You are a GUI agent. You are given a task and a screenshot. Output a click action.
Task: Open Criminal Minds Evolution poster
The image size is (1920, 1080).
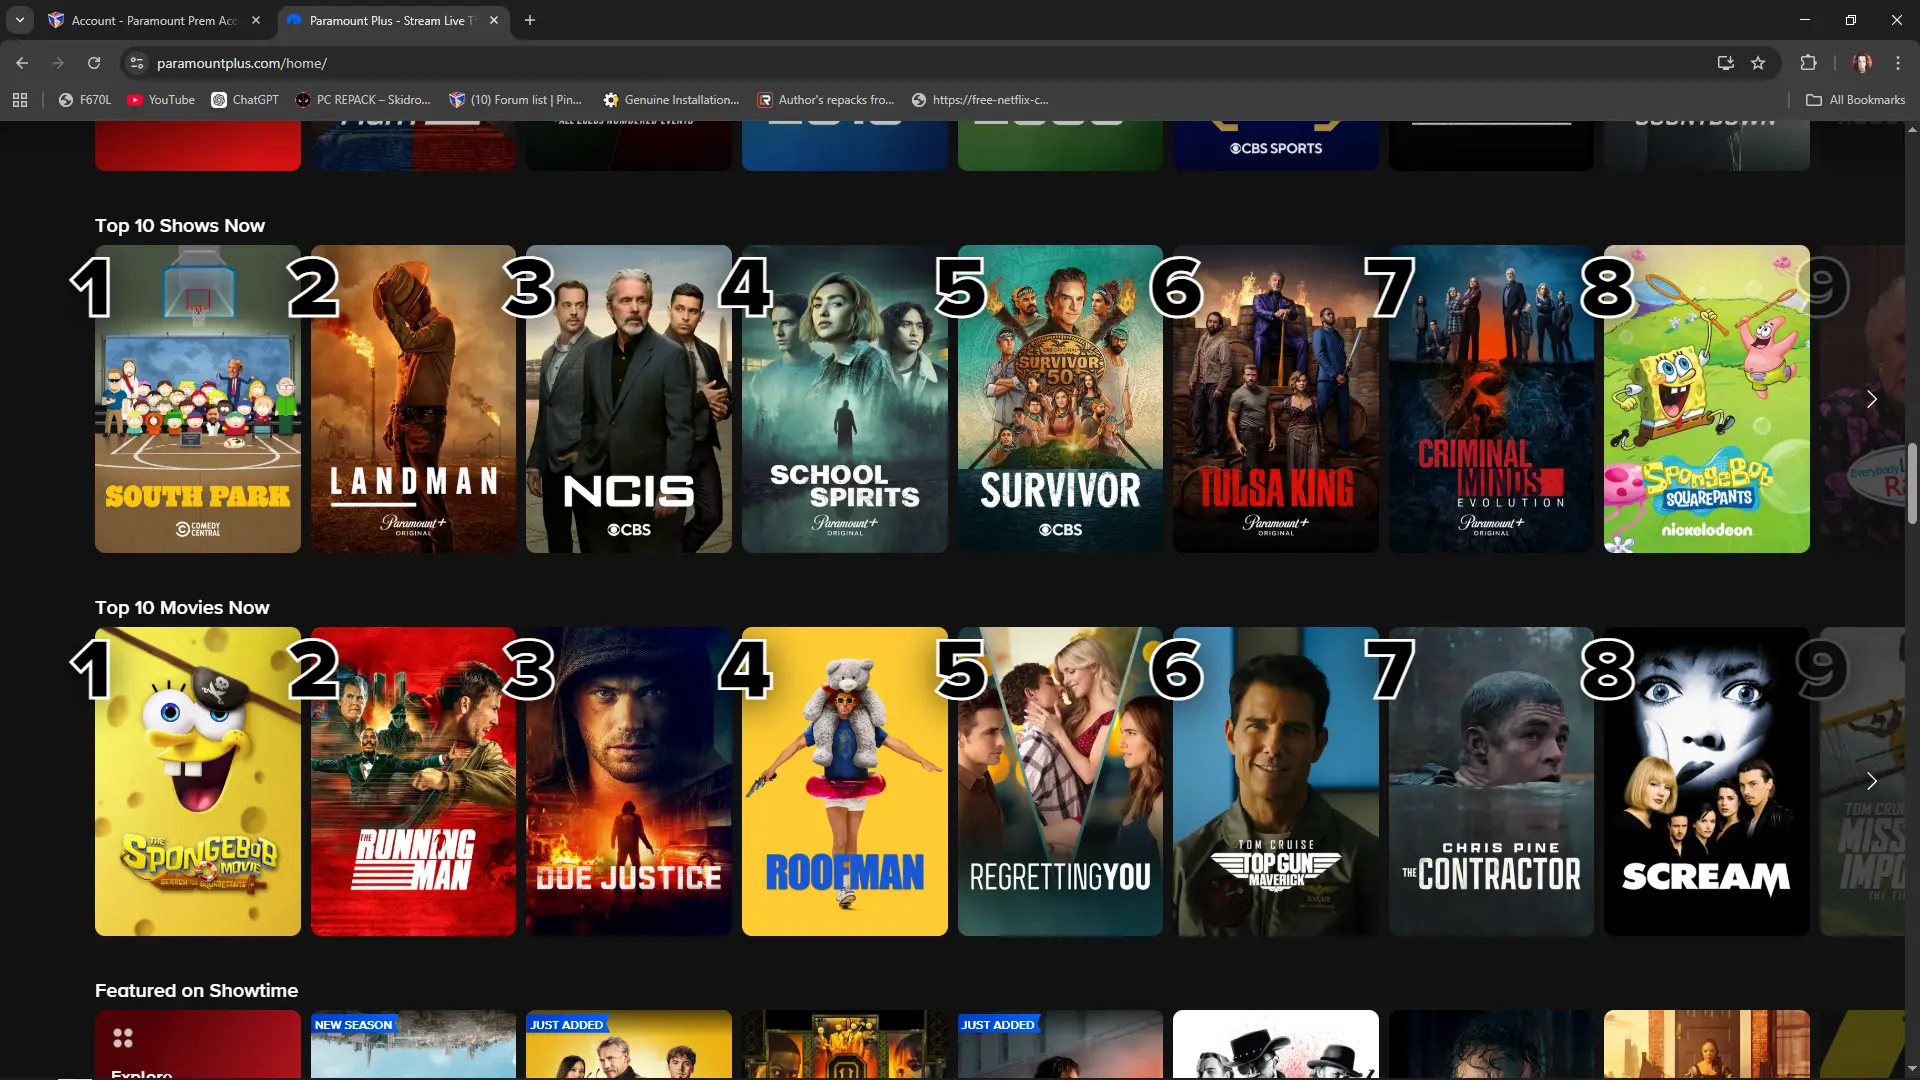click(1491, 399)
